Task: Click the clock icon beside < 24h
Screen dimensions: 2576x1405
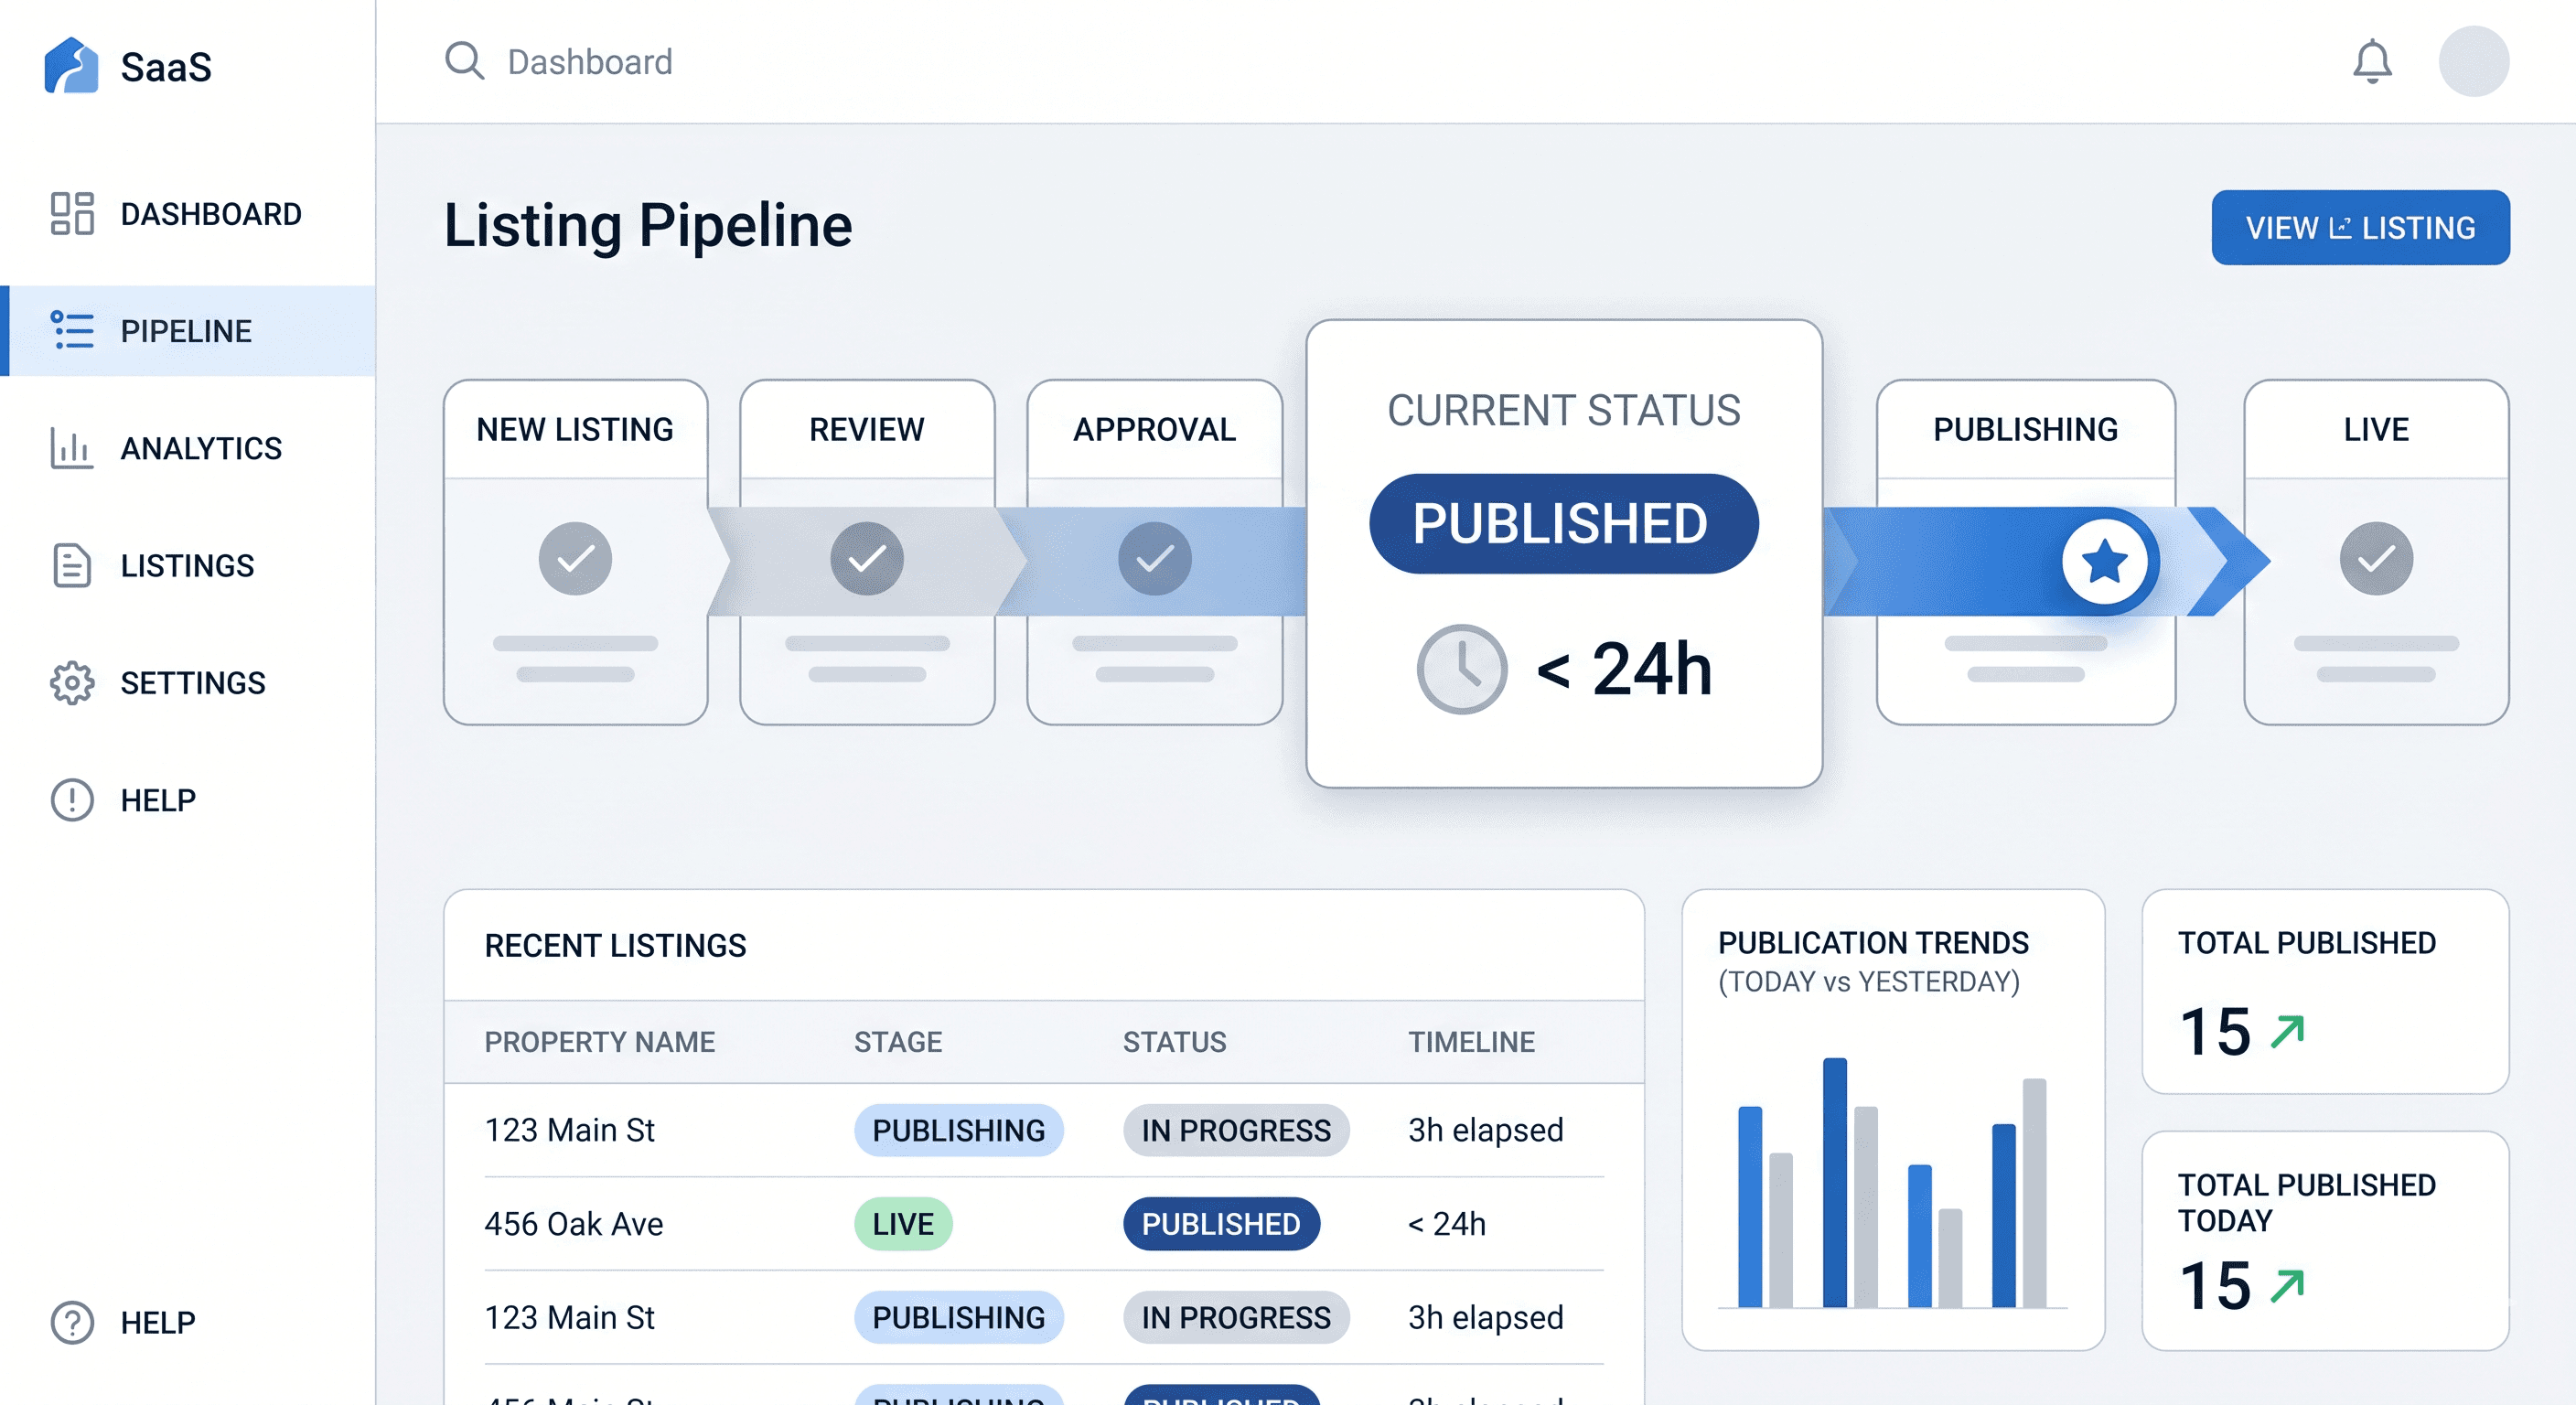Action: pyautogui.click(x=1461, y=669)
